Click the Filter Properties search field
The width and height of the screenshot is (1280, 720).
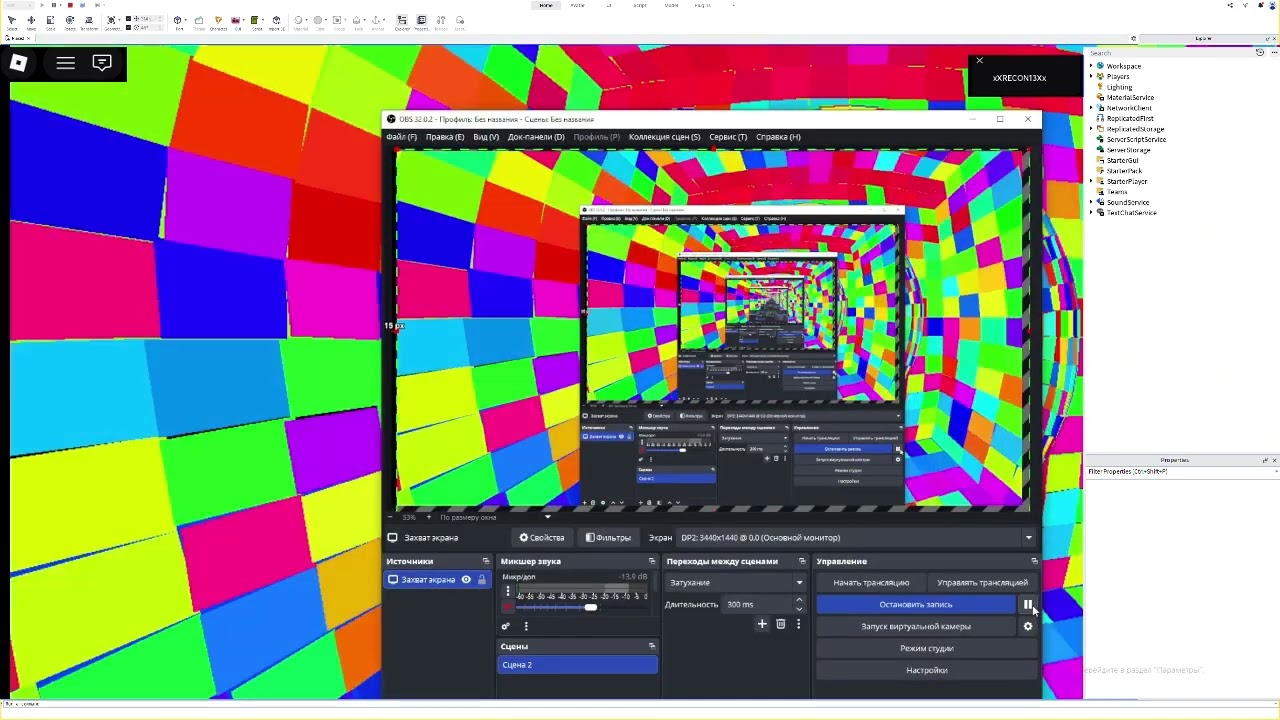pos(1182,472)
